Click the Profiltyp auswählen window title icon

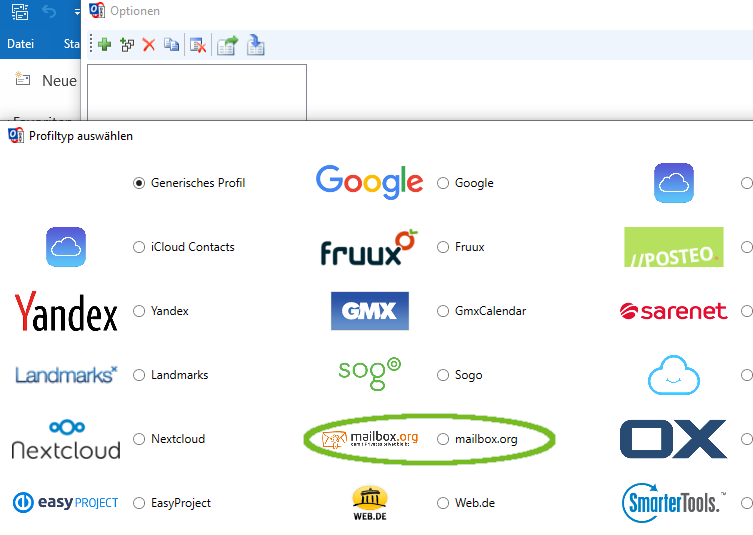(x=16, y=135)
